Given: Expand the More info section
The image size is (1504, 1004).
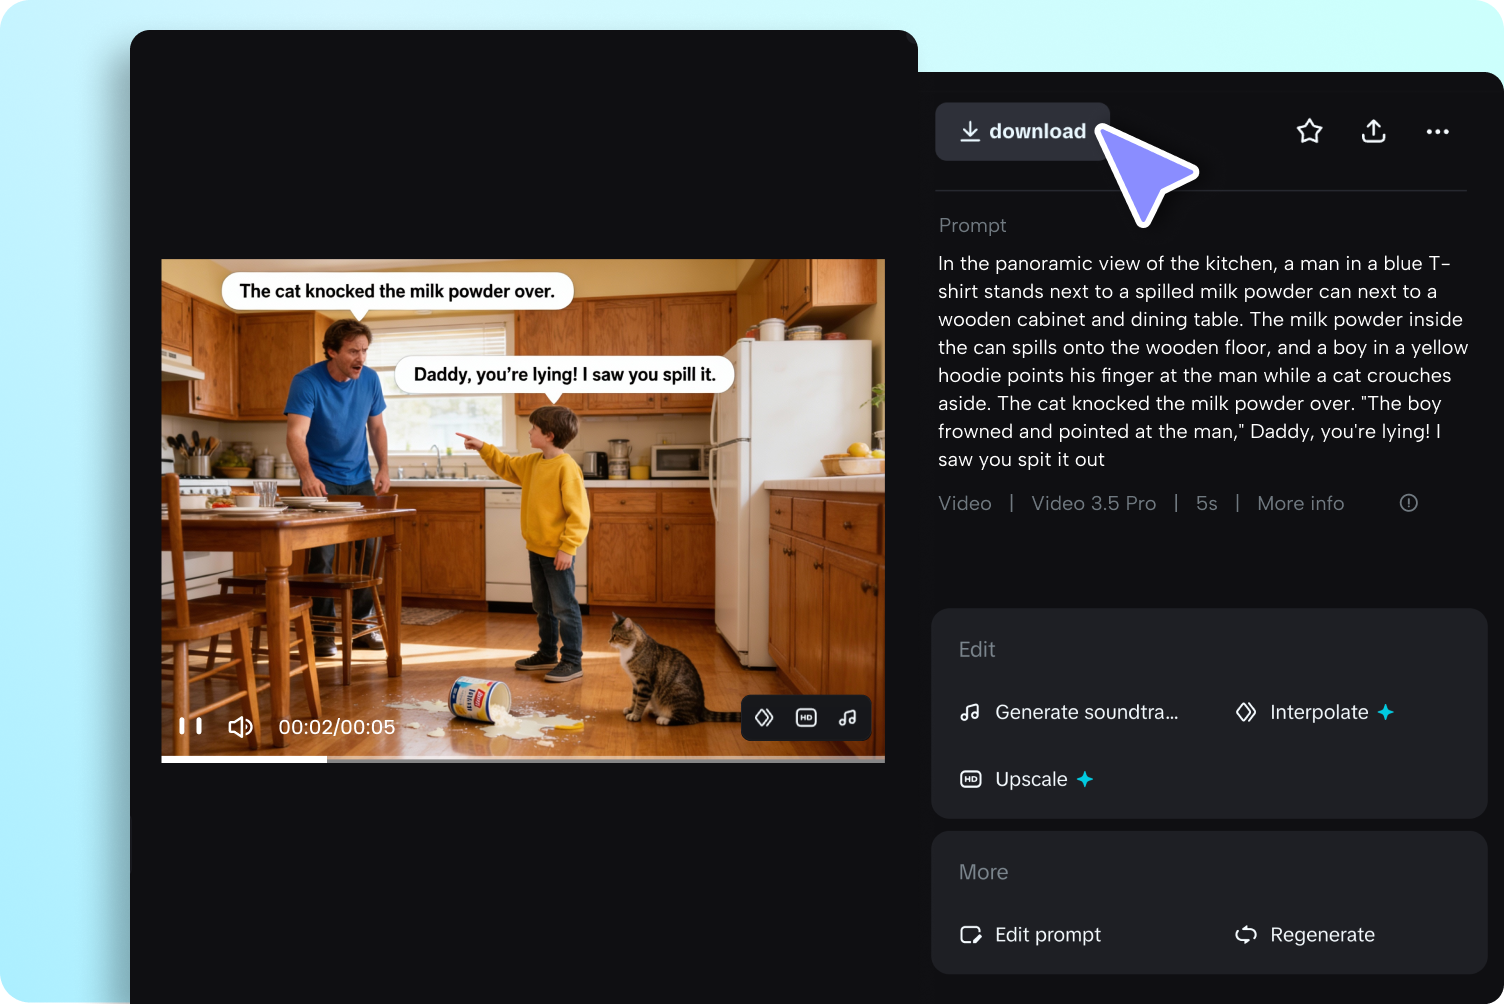Looking at the screenshot, I should 1300,503.
